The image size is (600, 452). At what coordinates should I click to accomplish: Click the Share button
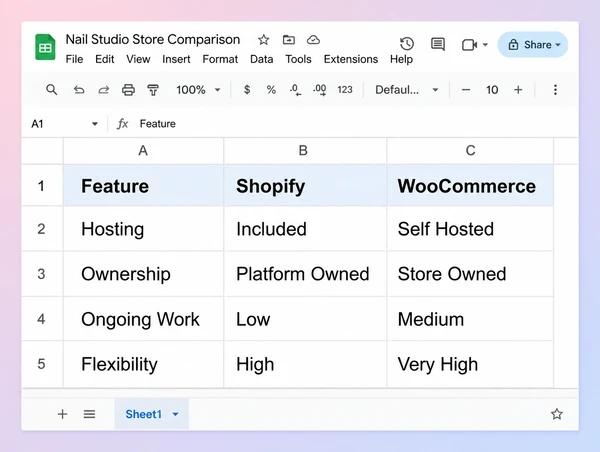click(x=533, y=45)
